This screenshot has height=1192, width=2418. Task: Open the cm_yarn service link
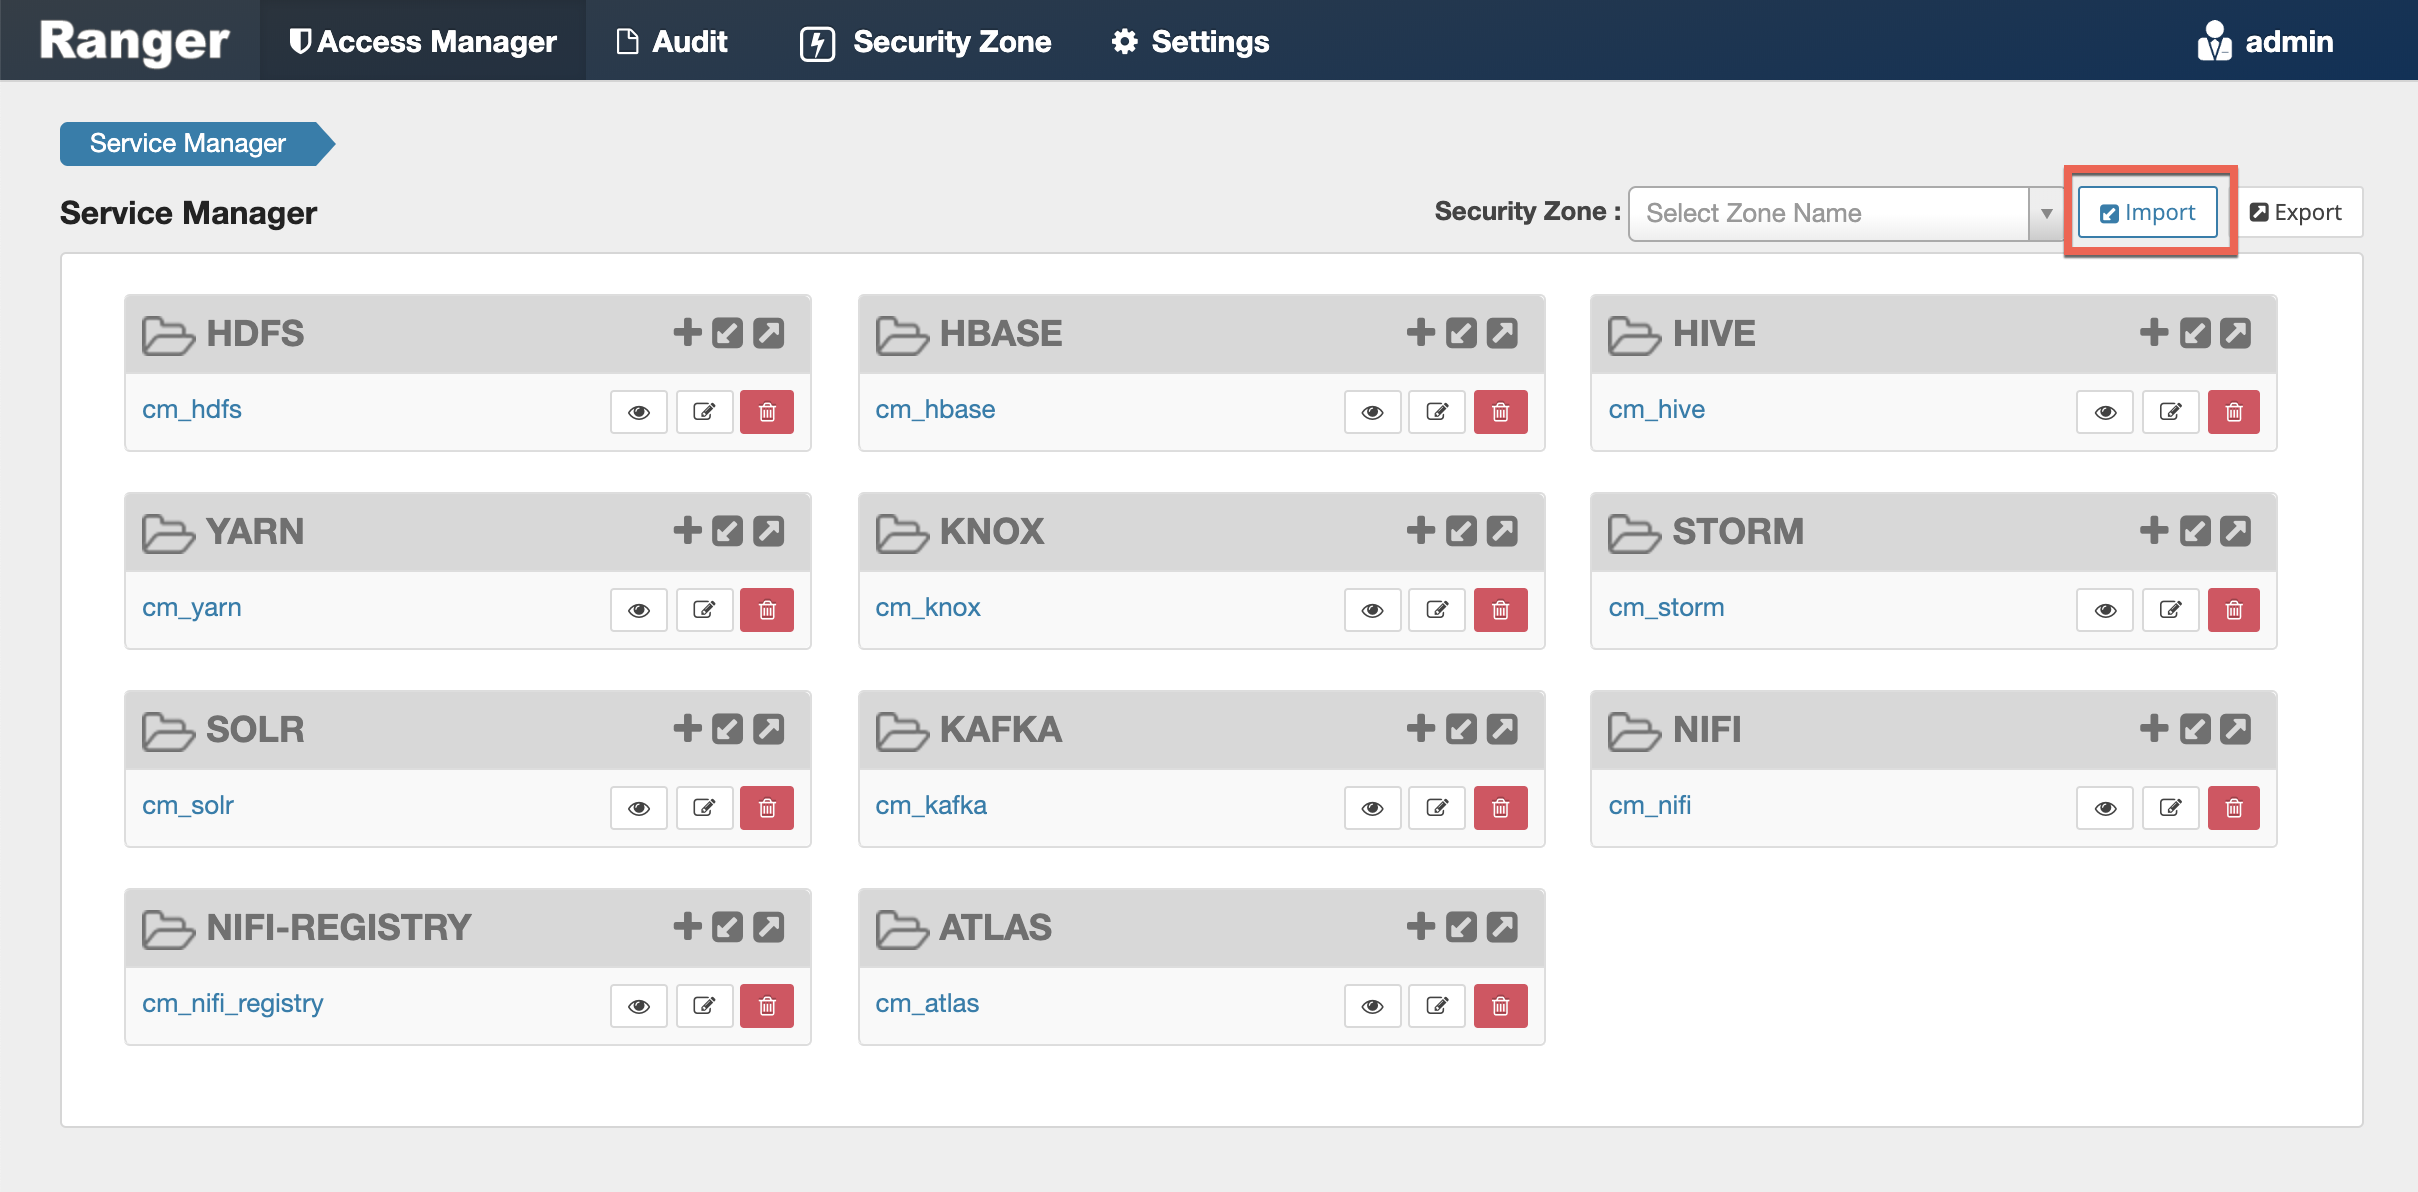192,607
